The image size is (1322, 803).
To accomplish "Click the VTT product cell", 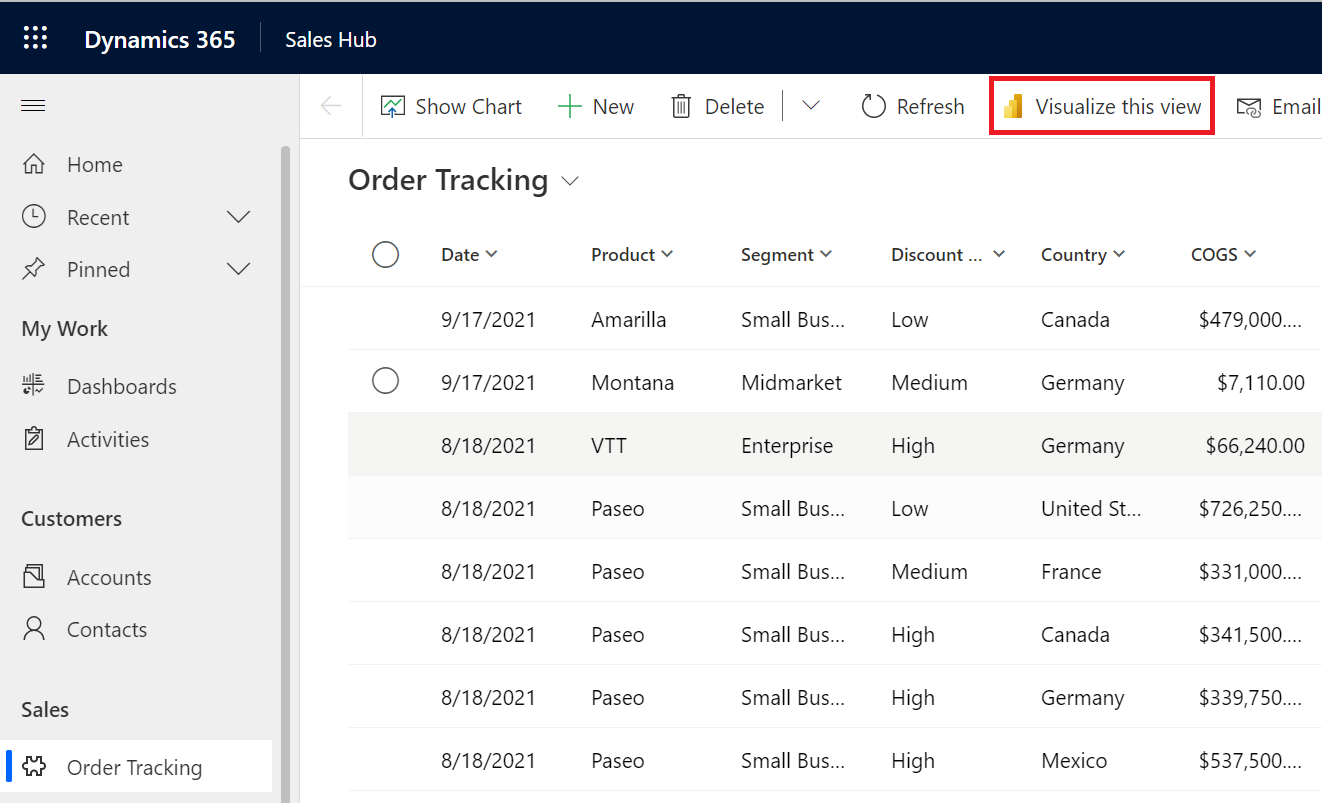I will point(609,445).
